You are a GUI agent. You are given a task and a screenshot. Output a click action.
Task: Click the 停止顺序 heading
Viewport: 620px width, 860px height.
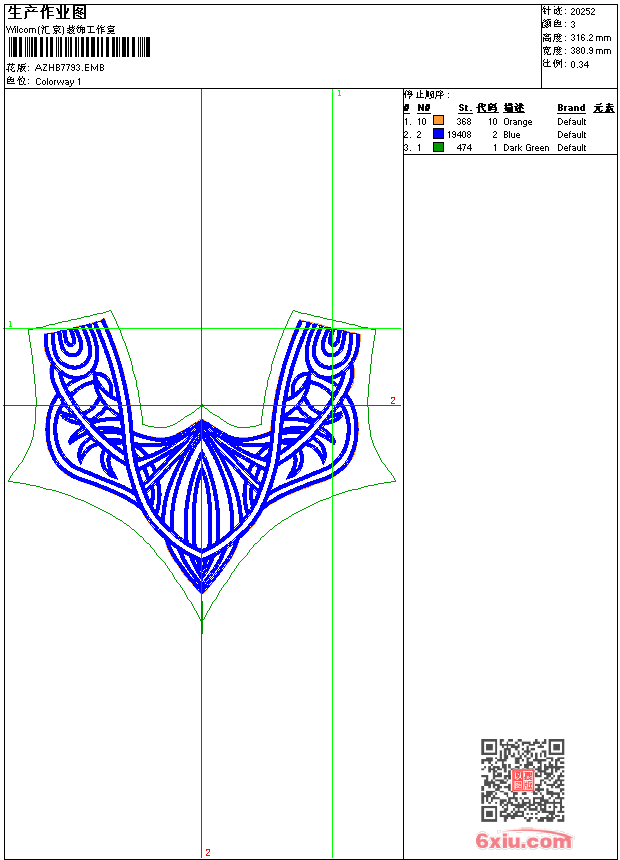426,94
